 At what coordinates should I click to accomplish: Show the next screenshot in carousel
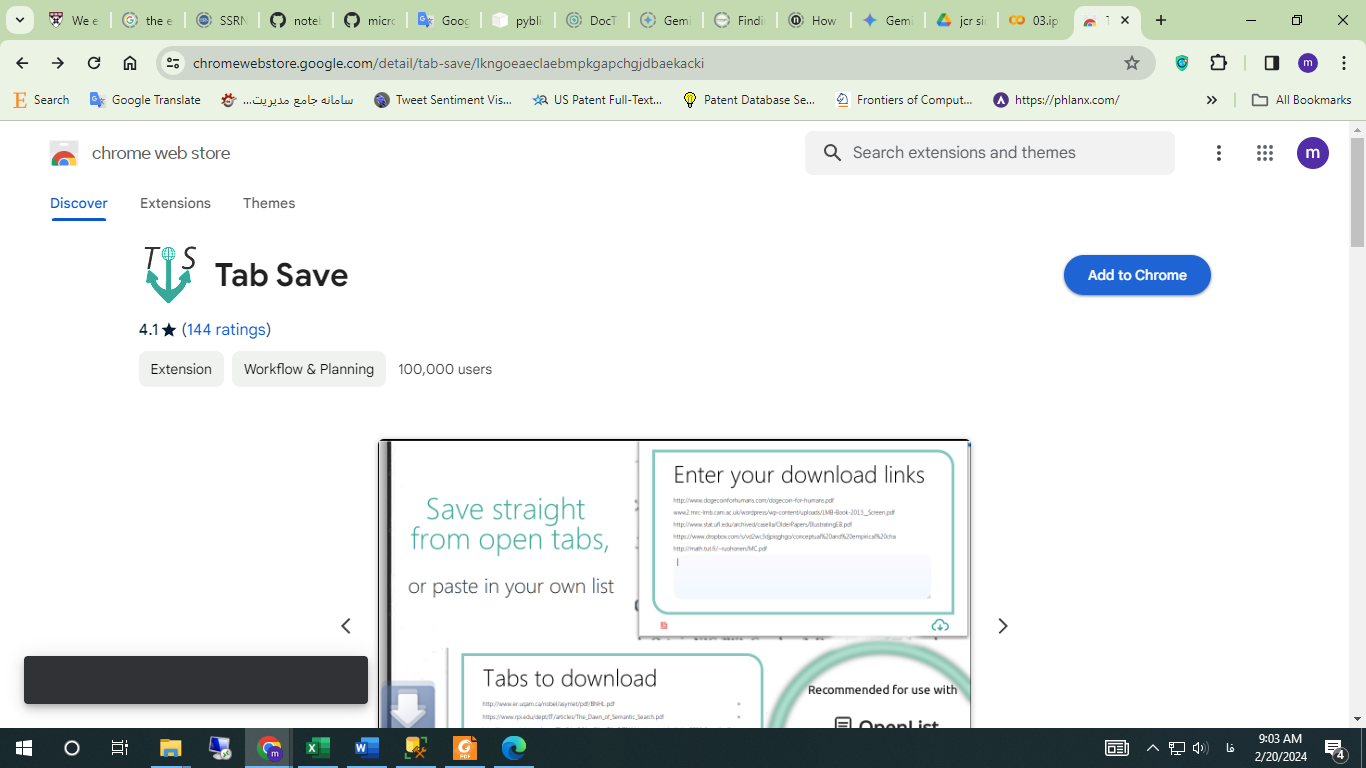1003,626
